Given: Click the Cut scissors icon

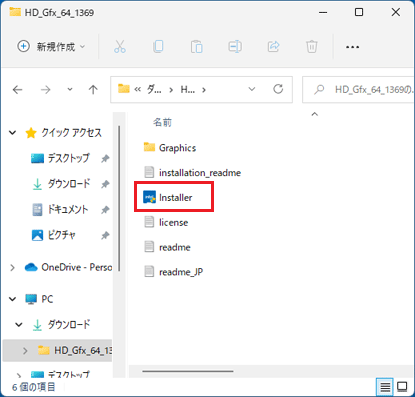Looking at the screenshot, I should coord(120,47).
